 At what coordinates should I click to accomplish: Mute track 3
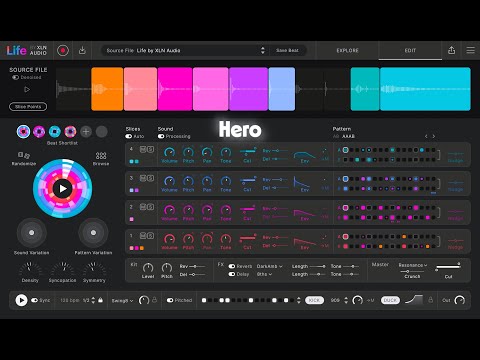143,178
